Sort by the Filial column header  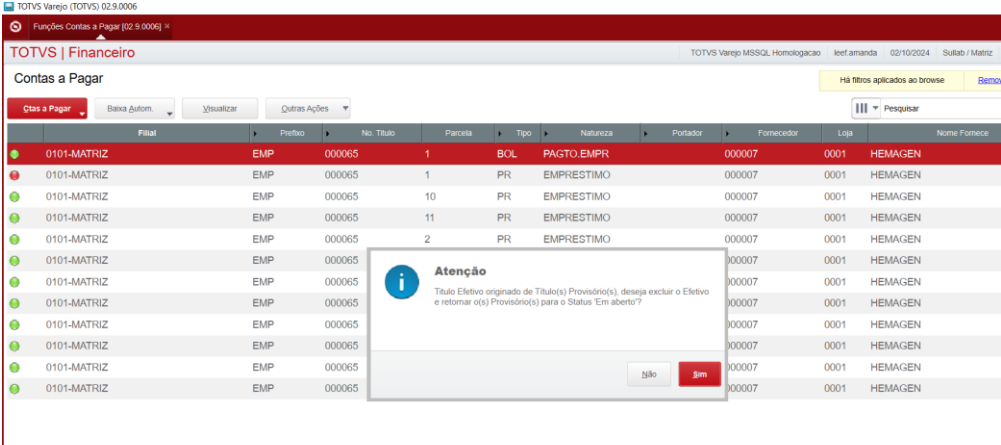pos(147,133)
